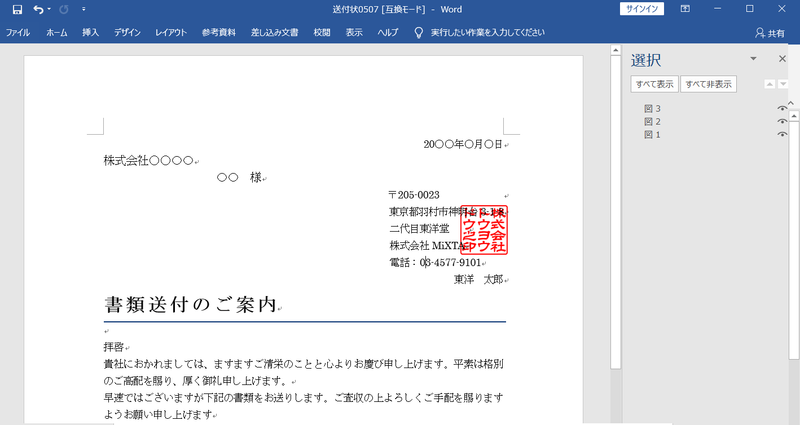Screen dimensions: 800x425
Task: Click the salutation 拝啓
Action: pos(114,347)
